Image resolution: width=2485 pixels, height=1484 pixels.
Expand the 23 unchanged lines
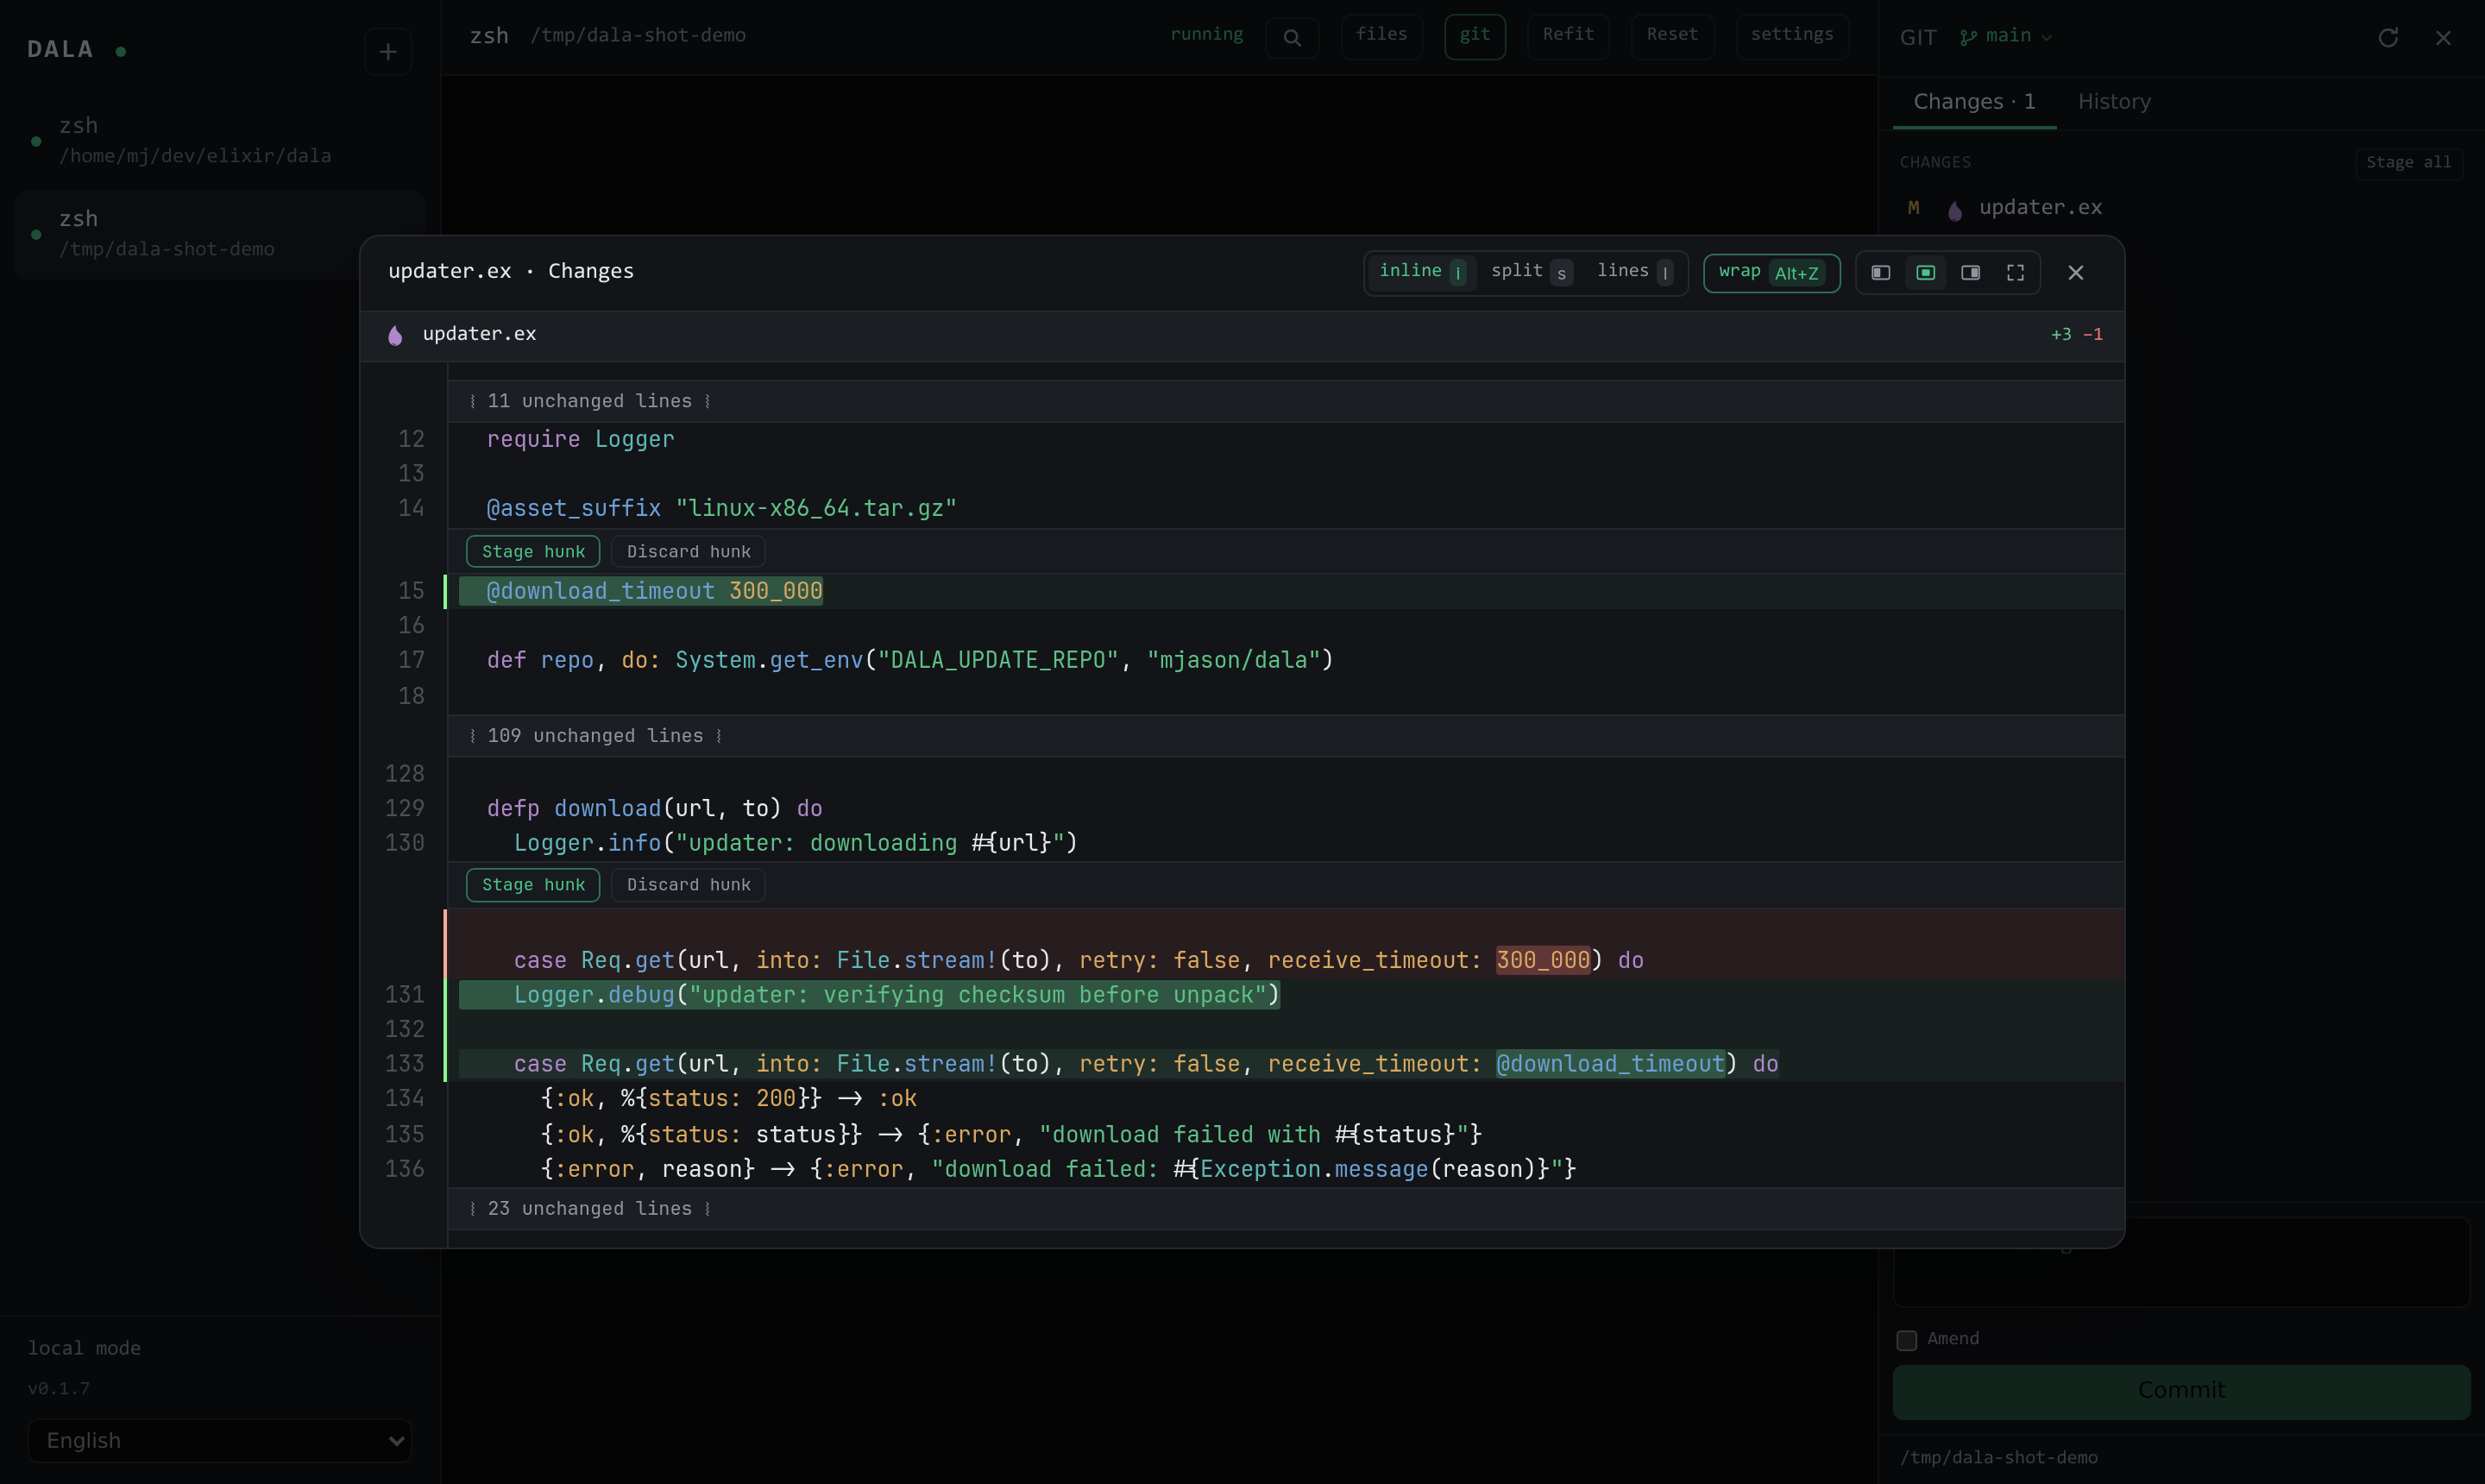[x=1286, y=1209]
